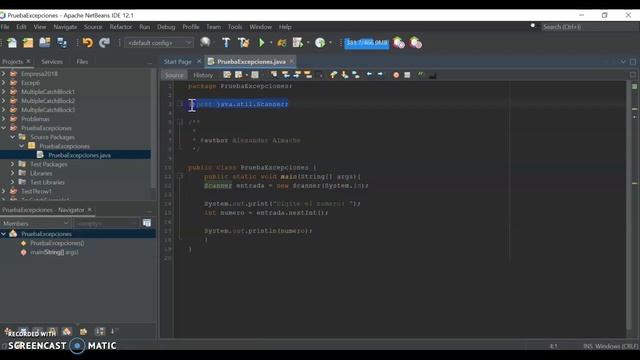Close the Start Page tab

[199, 61]
